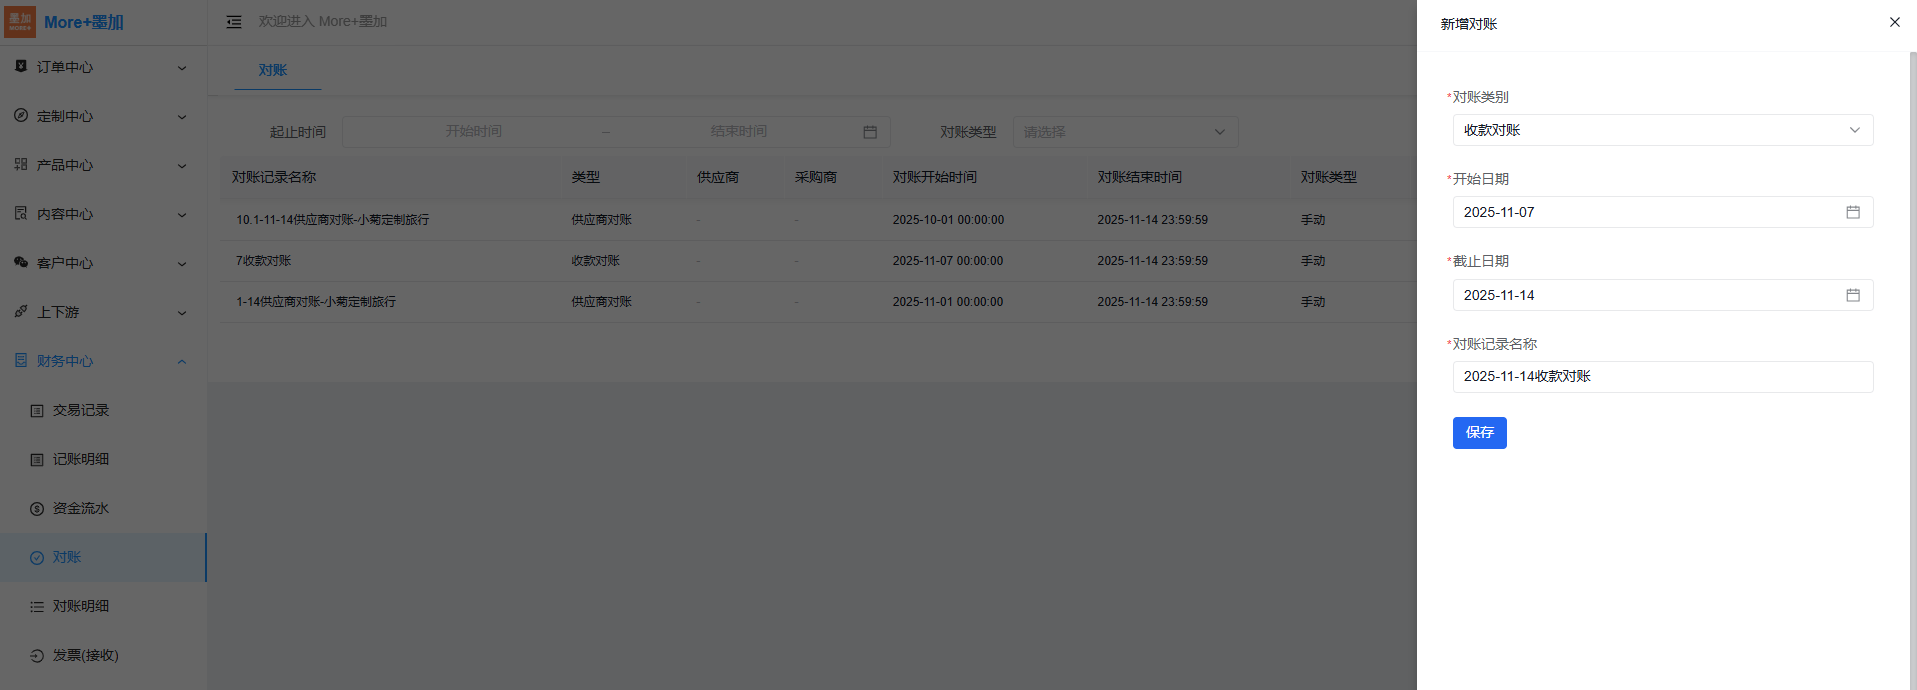Click the More+墨加 logo icon
Viewport: 1917px width, 690px height.
[x=20, y=21]
